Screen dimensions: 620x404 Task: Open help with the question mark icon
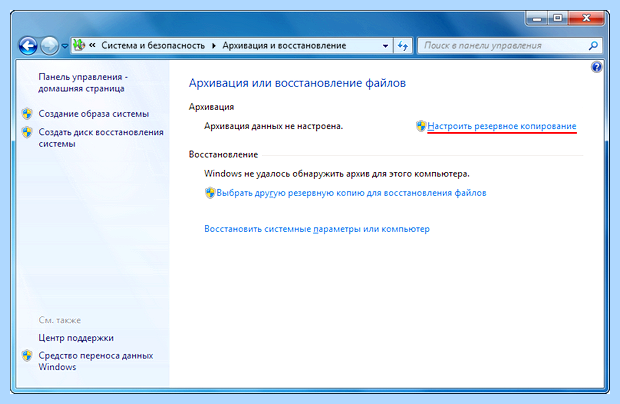596,67
